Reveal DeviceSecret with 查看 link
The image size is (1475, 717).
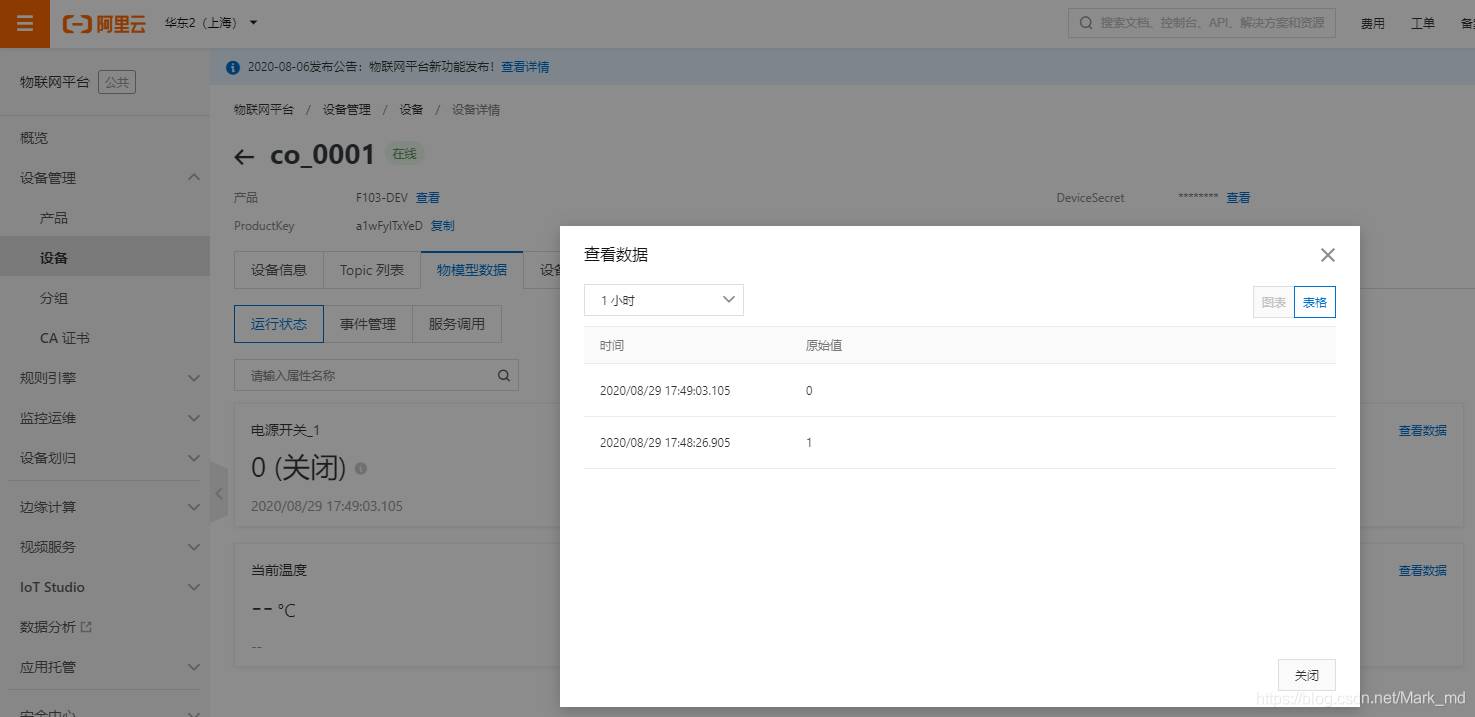pyautogui.click(x=1238, y=198)
